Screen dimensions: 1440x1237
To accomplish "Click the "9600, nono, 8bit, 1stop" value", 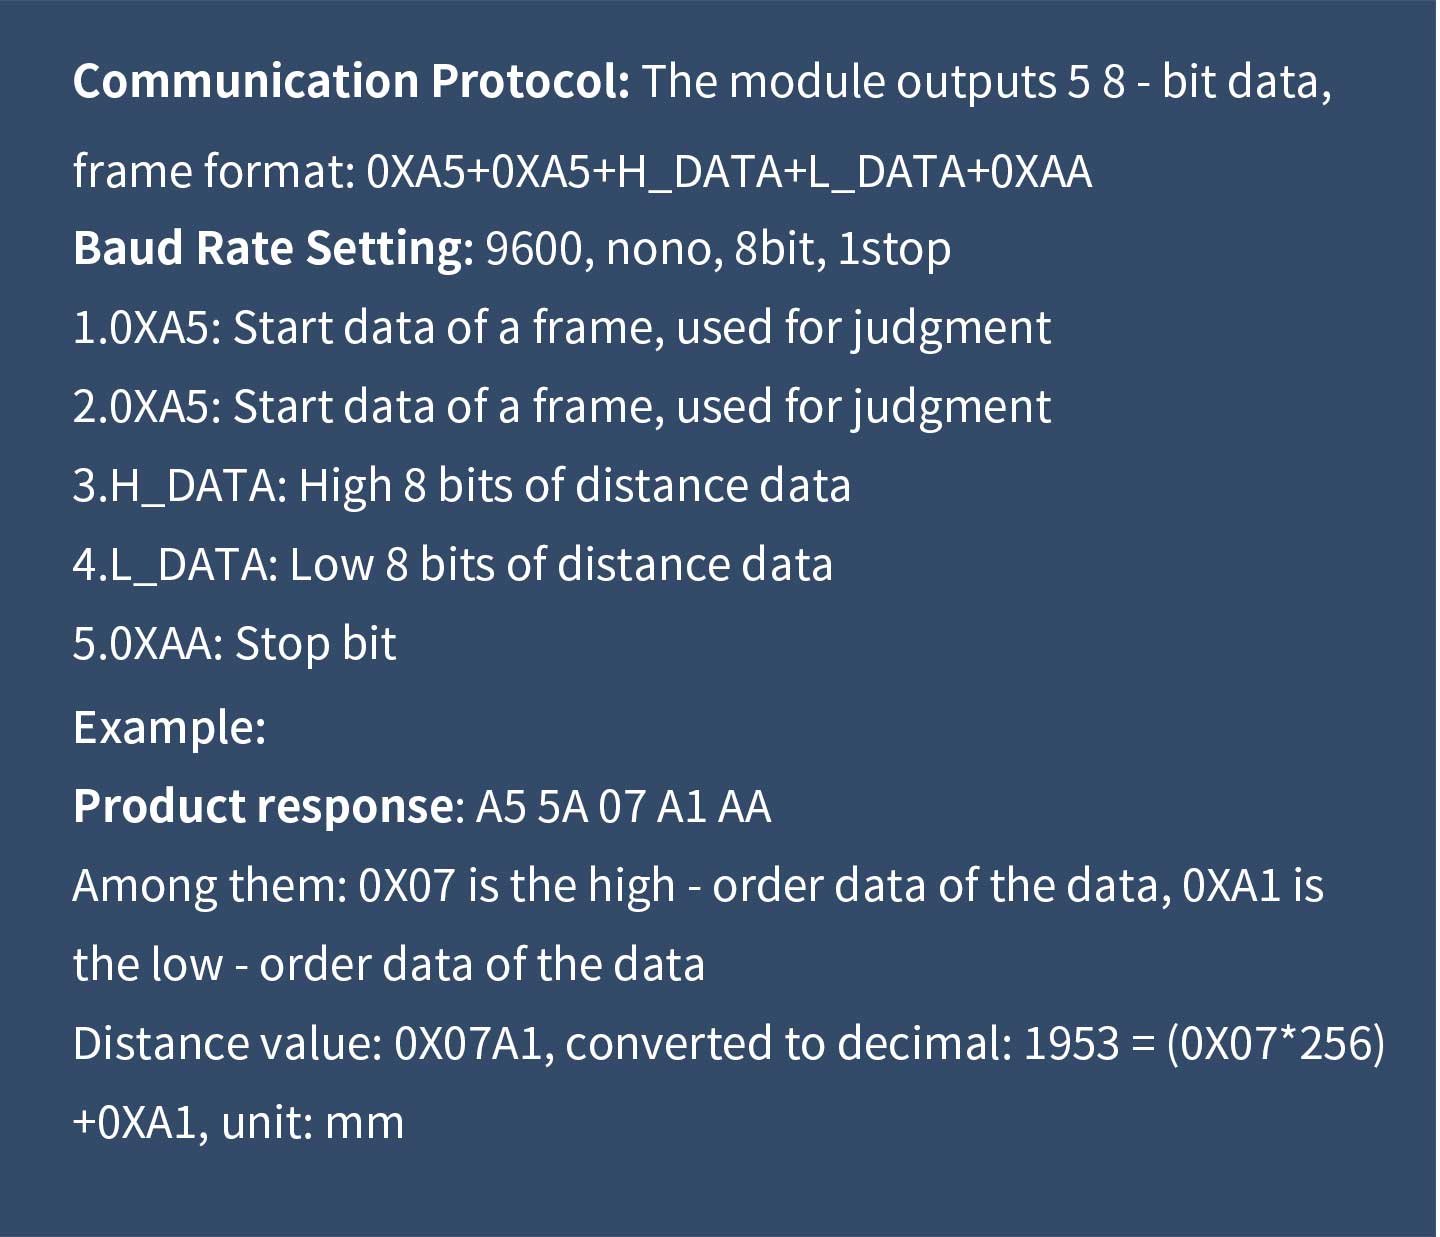I will tap(718, 248).
